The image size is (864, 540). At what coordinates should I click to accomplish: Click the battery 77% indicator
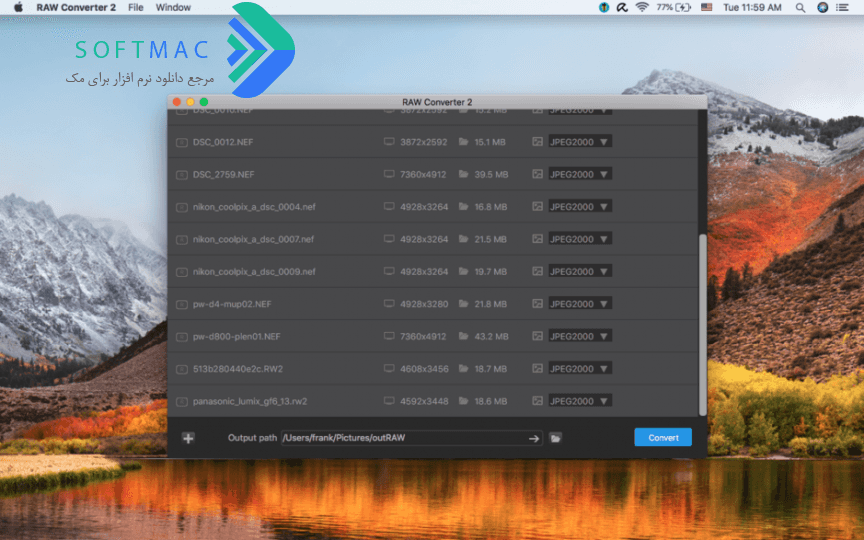673,7
